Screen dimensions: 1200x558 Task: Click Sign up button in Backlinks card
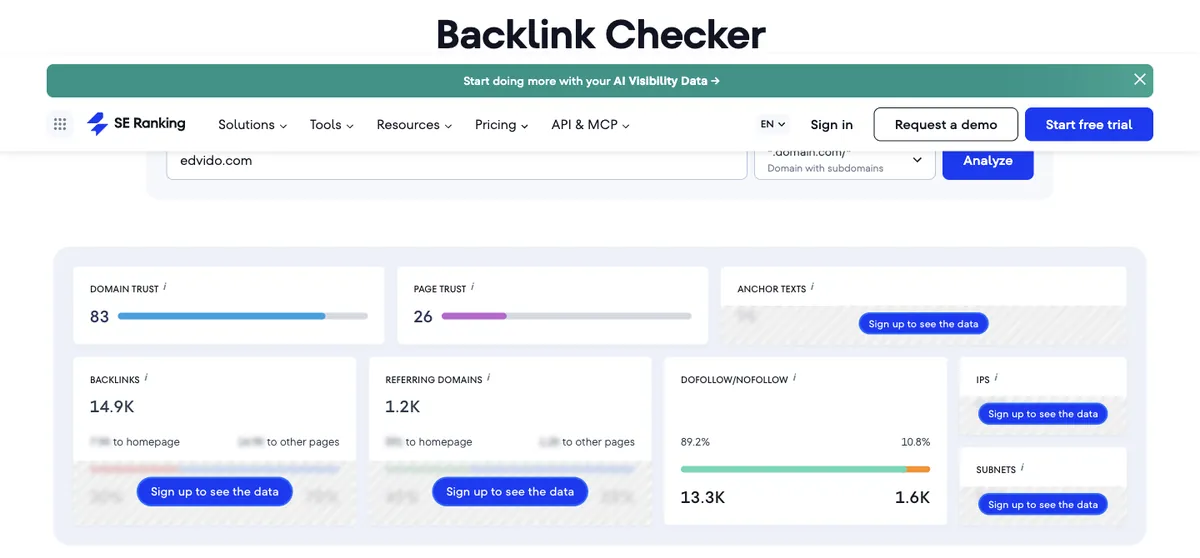(x=215, y=491)
